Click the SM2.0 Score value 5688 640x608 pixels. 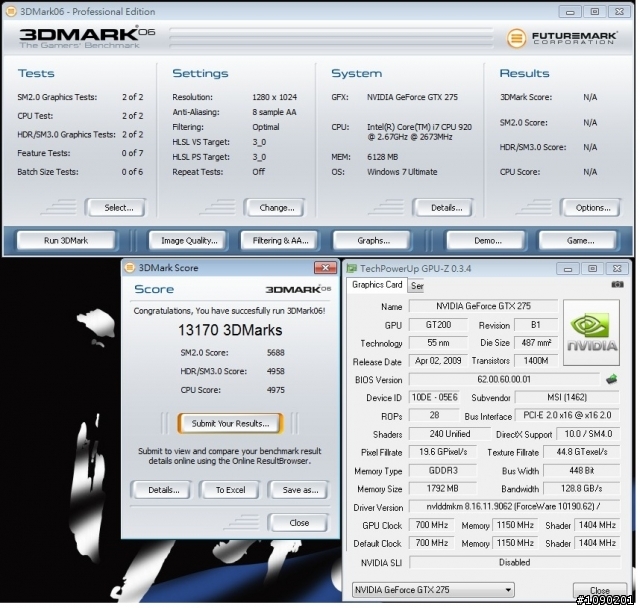click(x=276, y=353)
